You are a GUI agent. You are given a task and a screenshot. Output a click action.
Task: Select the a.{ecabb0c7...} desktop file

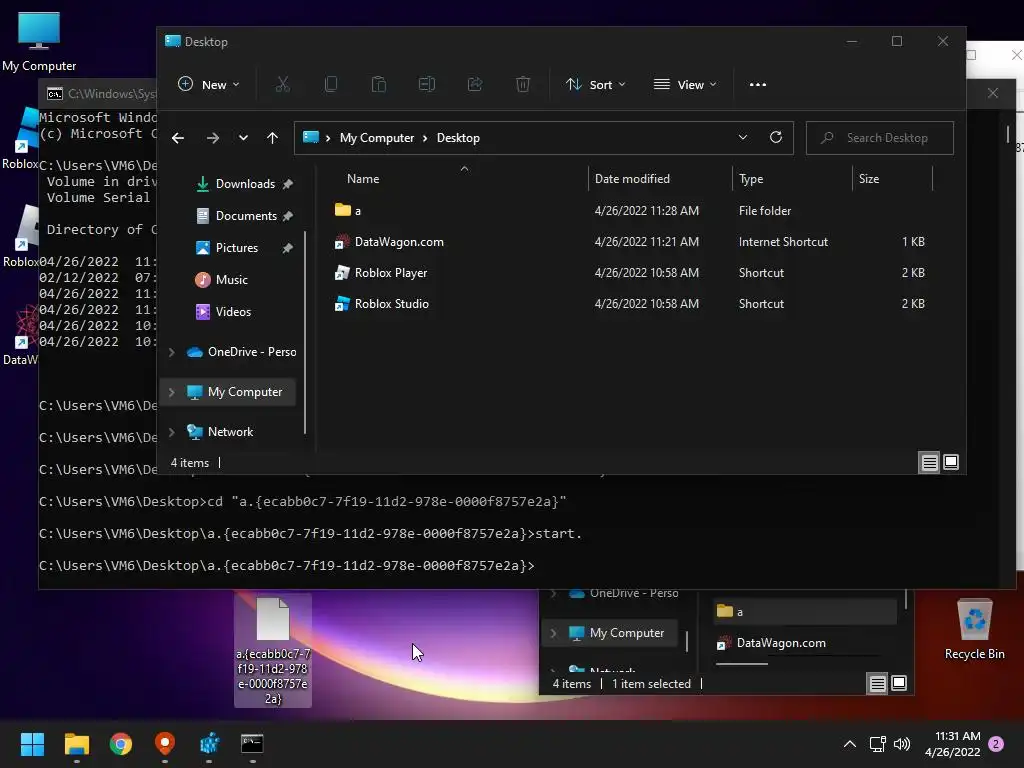click(x=272, y=650)
